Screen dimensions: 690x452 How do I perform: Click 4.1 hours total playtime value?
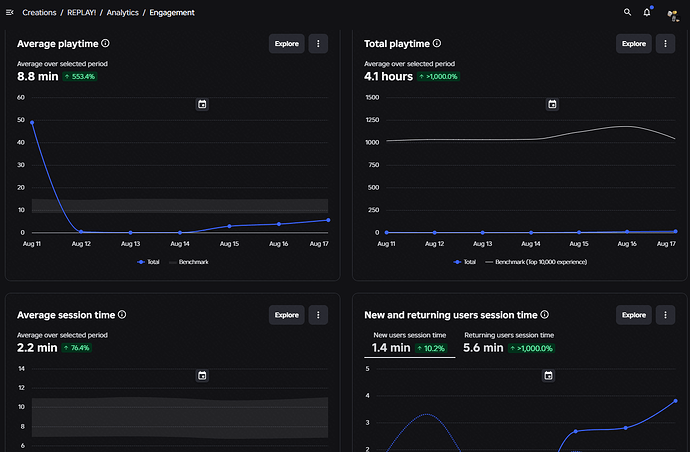coord(388,77)
